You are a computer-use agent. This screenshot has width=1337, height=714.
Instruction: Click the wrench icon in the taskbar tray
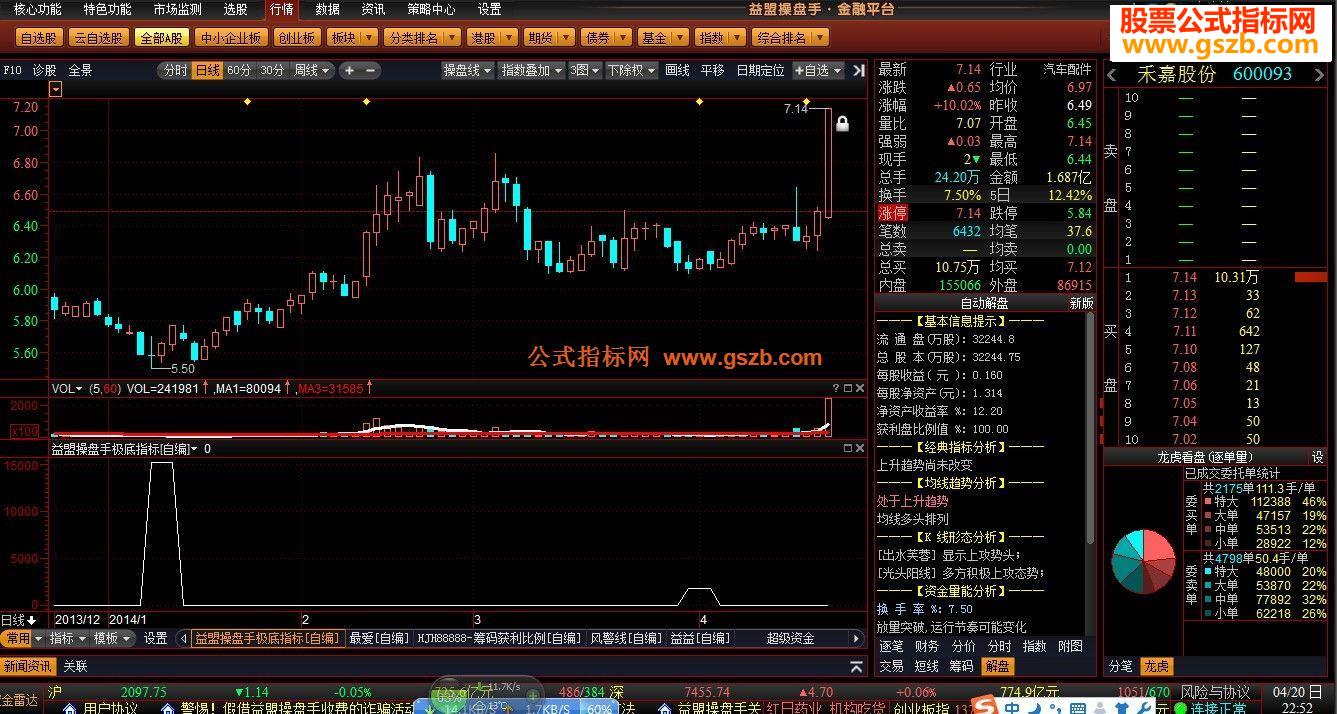1142,706
